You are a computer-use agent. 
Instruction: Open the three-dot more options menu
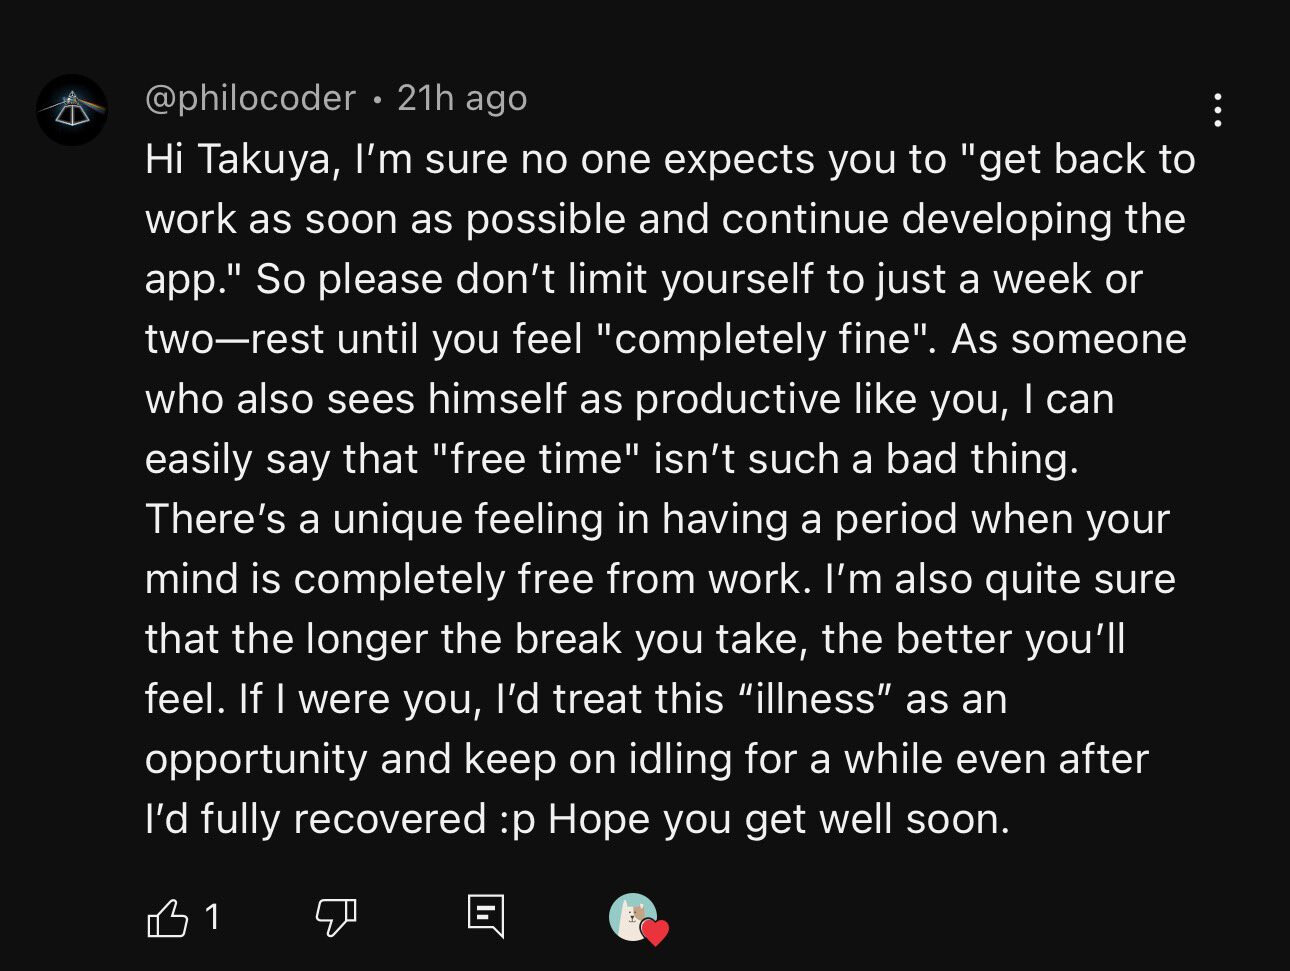(1217, 110)
